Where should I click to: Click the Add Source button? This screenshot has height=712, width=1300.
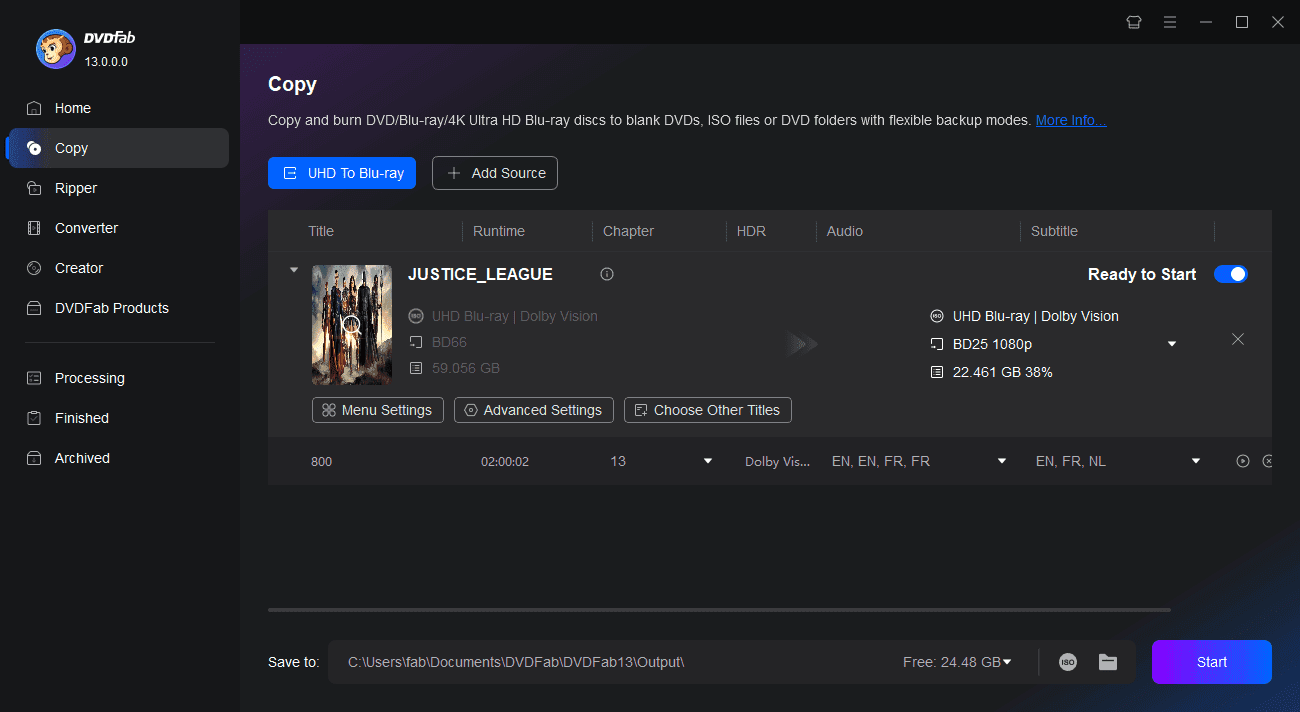click(495, 173)
